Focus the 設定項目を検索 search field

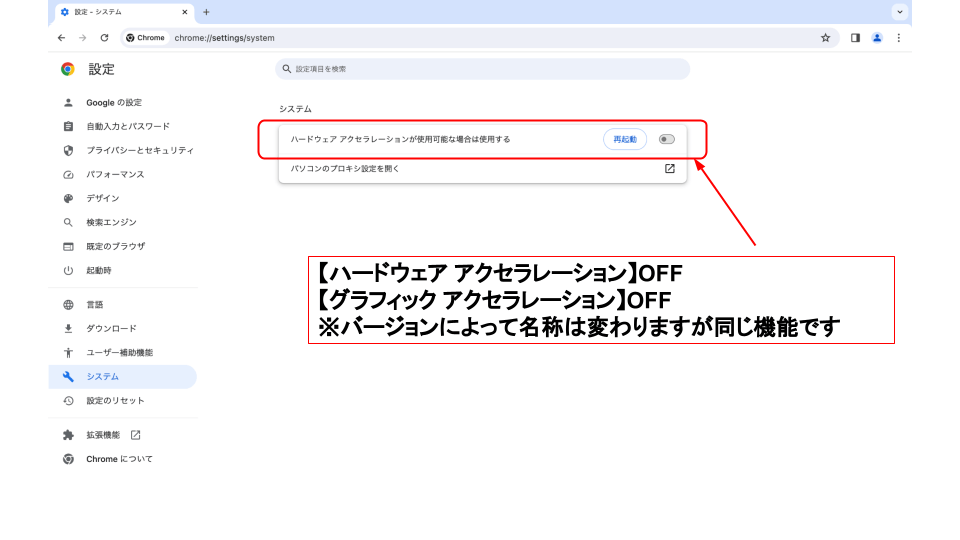[482, 69]
